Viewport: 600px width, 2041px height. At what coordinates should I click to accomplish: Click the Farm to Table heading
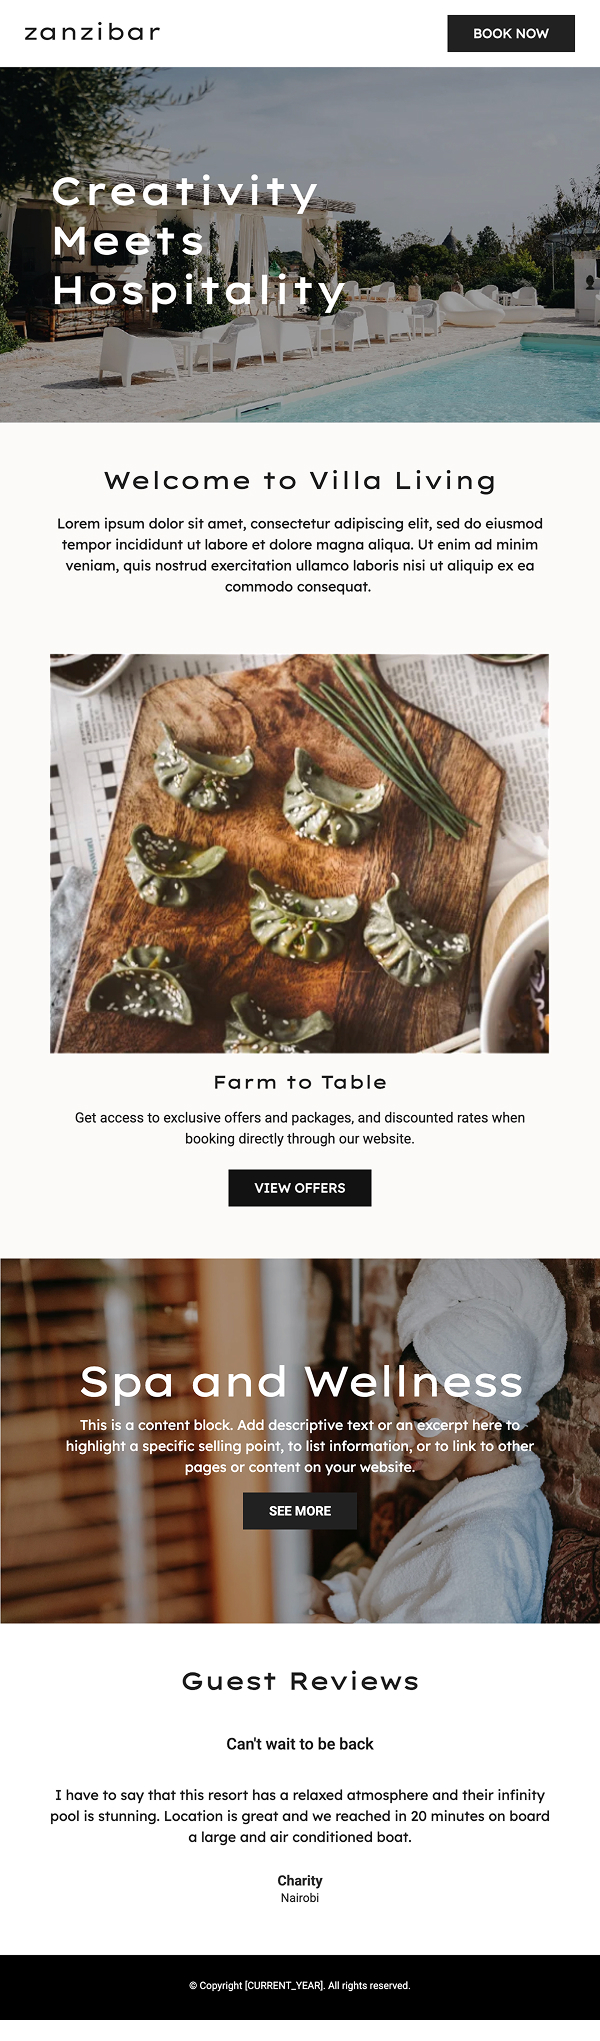coord(300,1082)
